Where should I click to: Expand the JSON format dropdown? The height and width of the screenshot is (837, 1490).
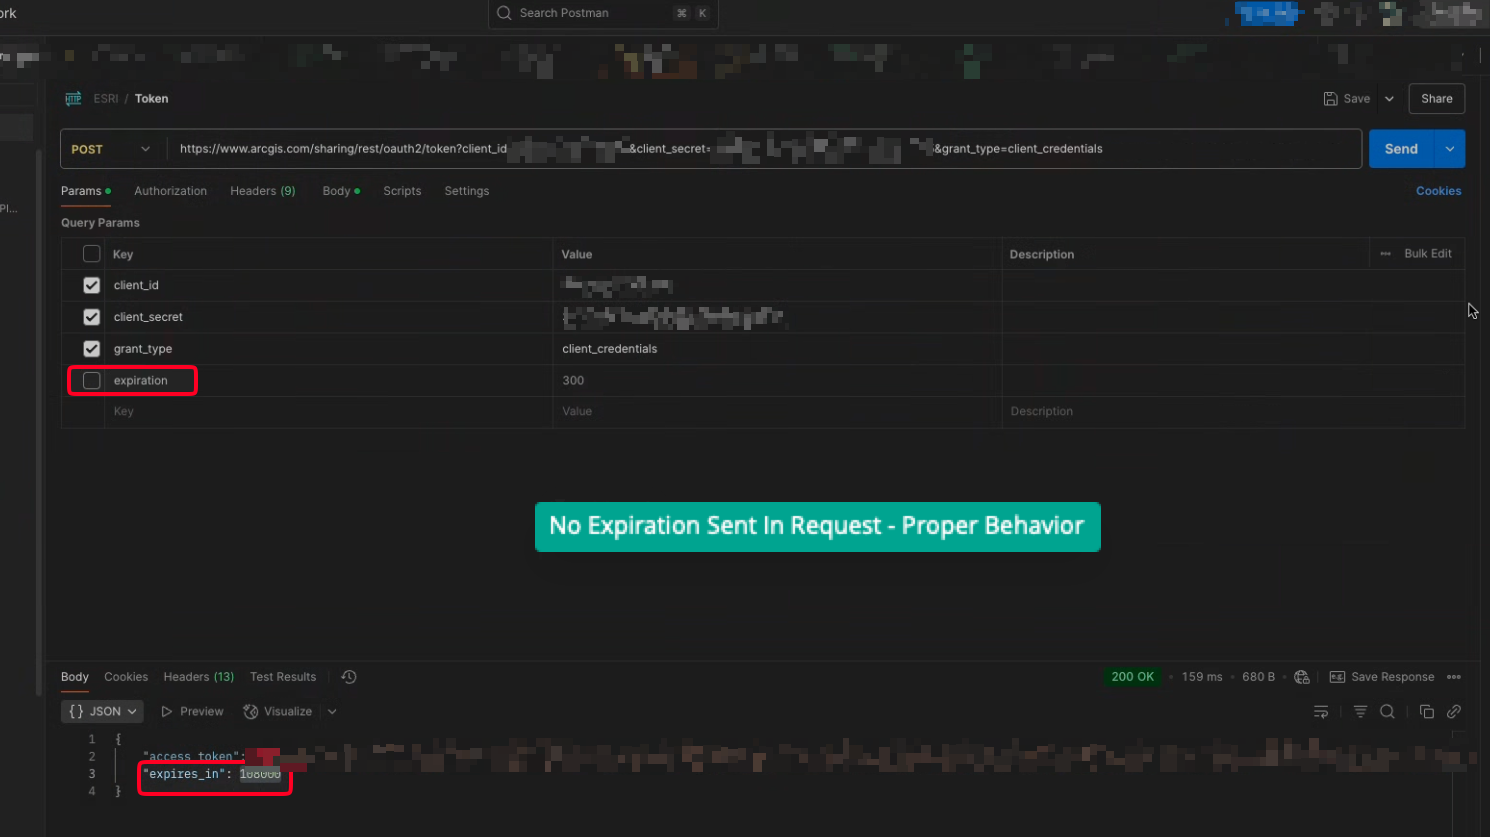click(x=102, y=711)
